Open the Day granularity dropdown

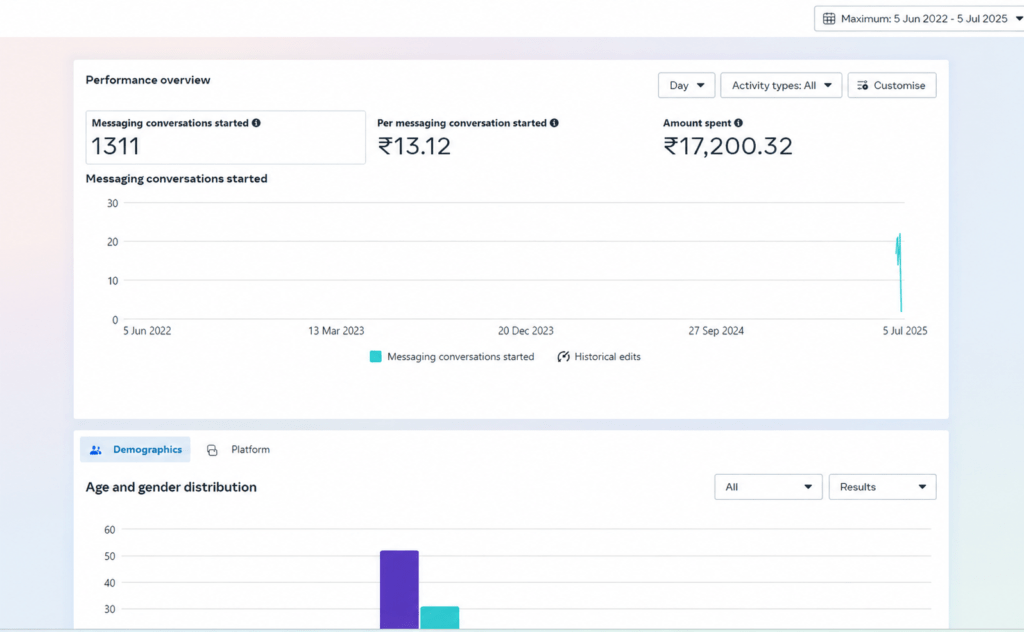coord(686,86)
